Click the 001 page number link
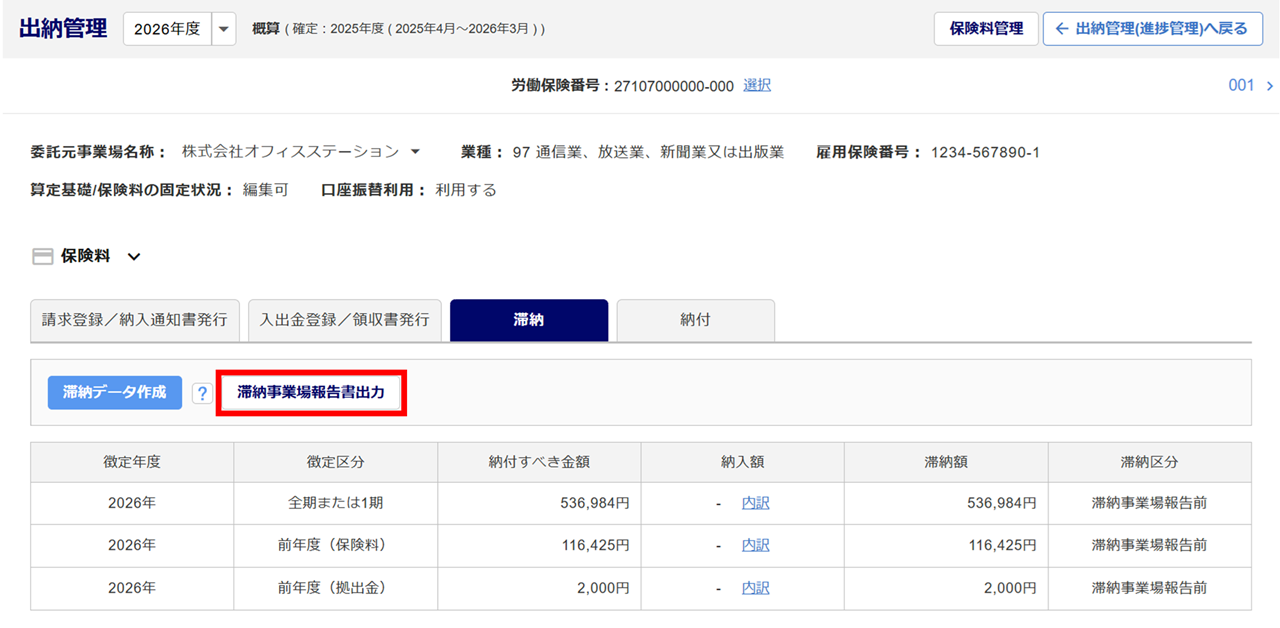The height and width of the screenshot is (628, 1280). [1240, 86]
